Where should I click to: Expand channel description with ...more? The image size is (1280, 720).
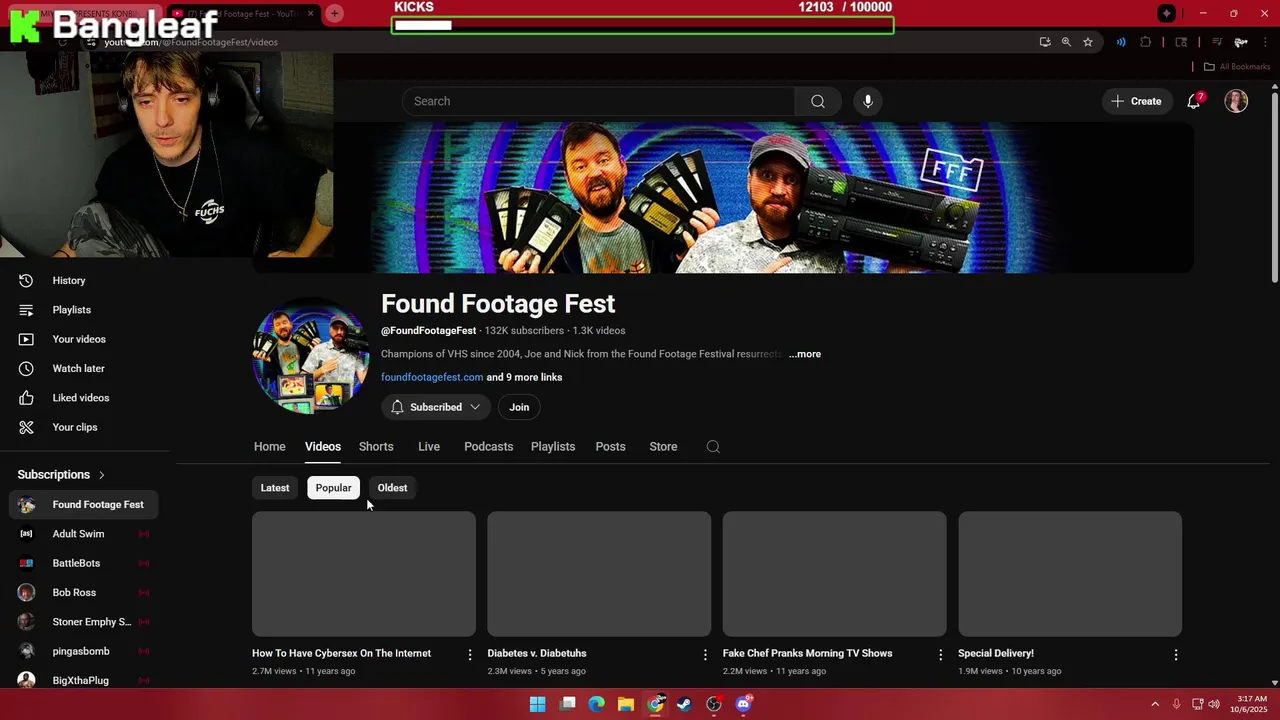[x=804, y=354]
